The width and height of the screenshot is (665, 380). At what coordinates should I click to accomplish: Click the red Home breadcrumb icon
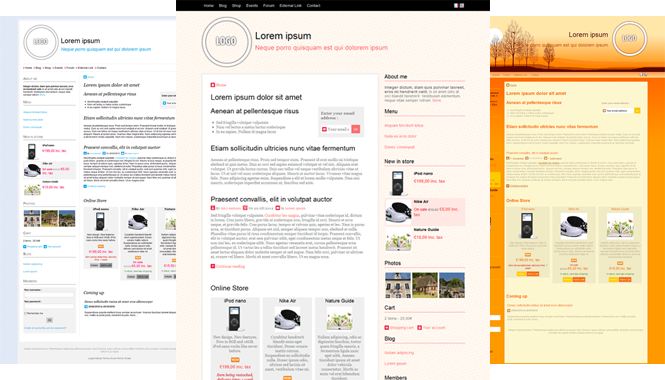(x=213, y=85)
